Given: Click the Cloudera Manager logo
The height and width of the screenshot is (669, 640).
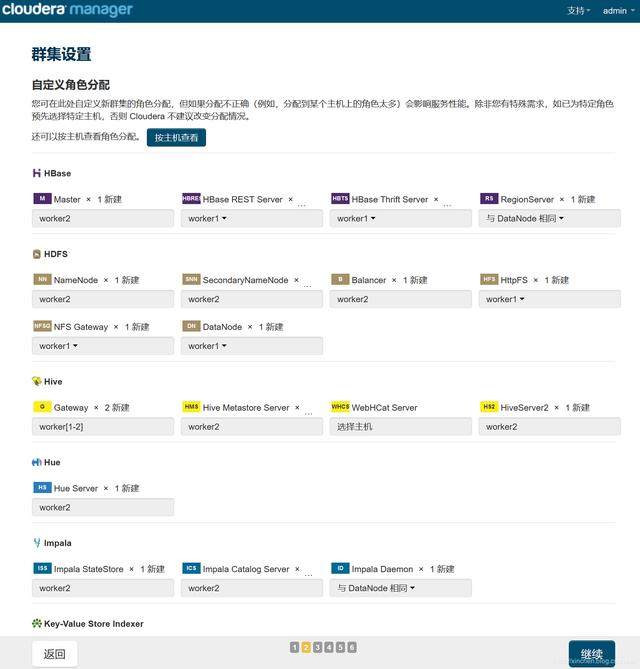Looking at the screenshot, I should coord(67,9).
